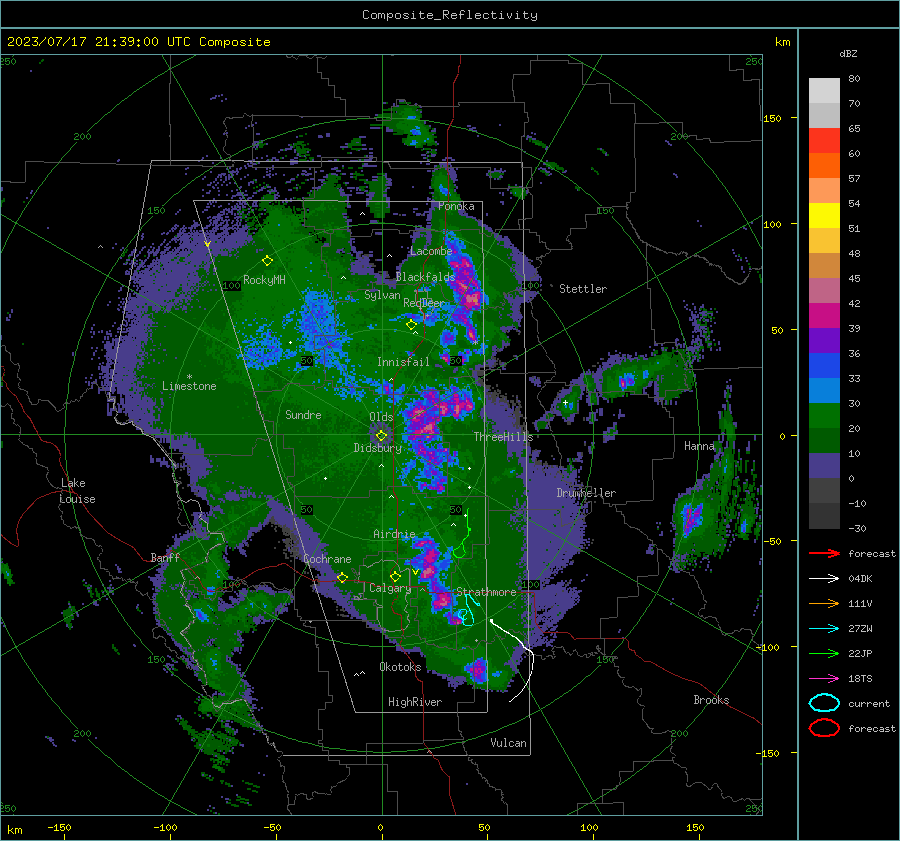Click the yellow 54 dBZ color swatch
Viewport: 900px width, 841px height.
point(824,215)
